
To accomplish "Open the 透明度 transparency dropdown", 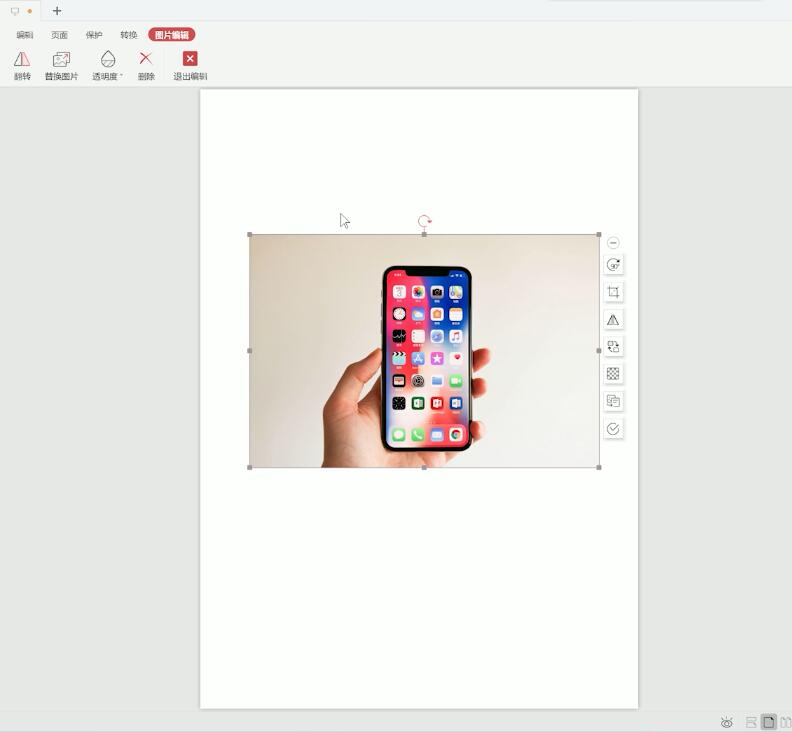I will tap(108, 66).
